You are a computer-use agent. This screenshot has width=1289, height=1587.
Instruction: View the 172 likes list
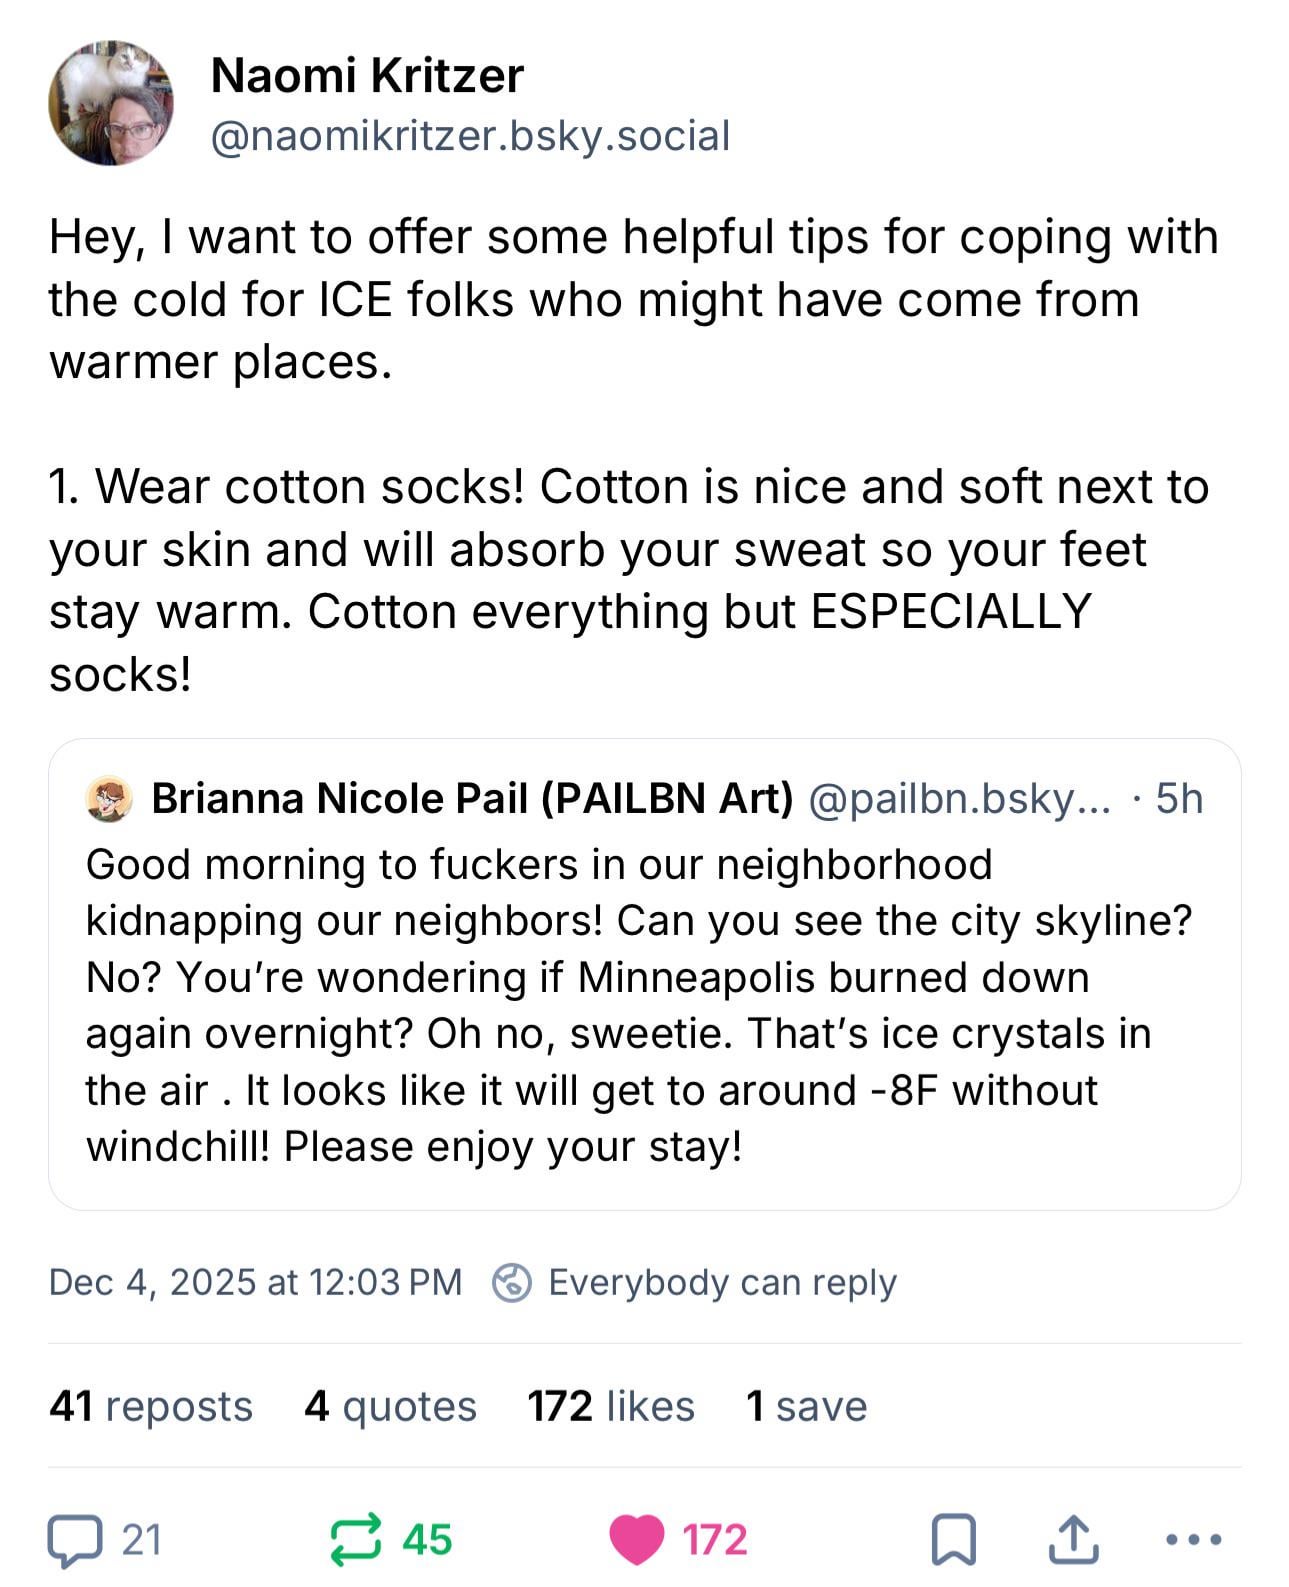point(611,1406)
